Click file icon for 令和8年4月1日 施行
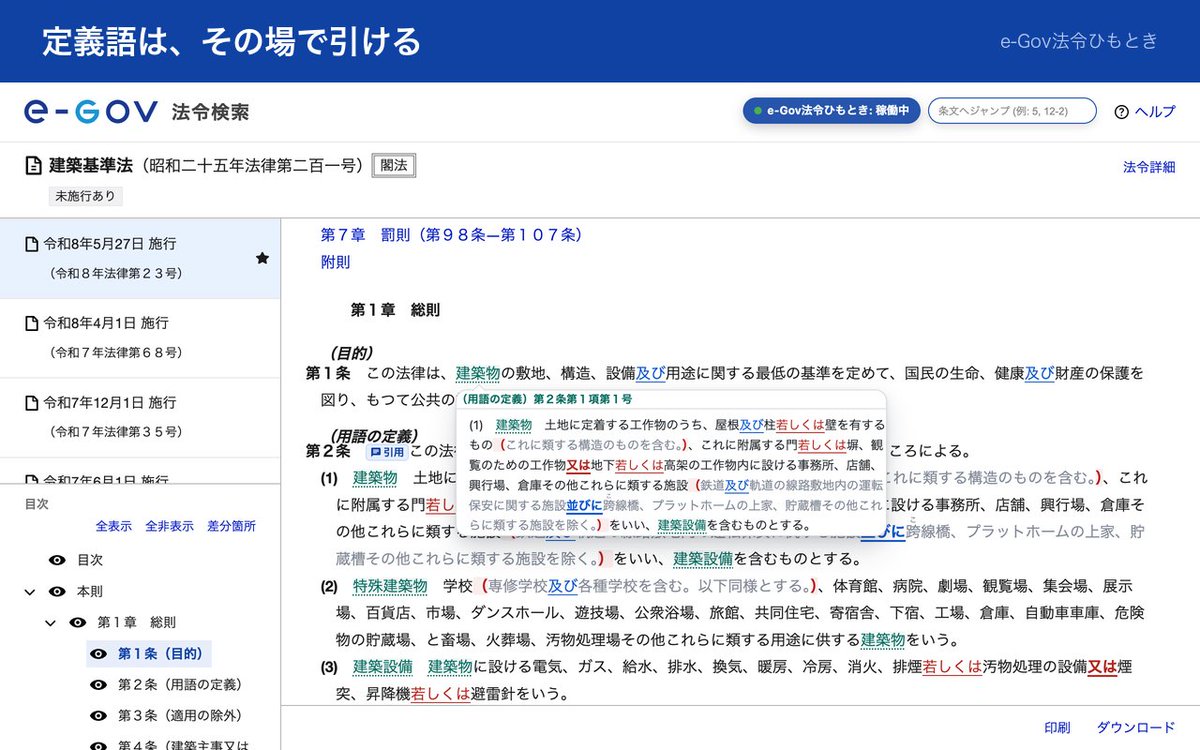This screenshot has height=750, width=1200. click(31, 324)
